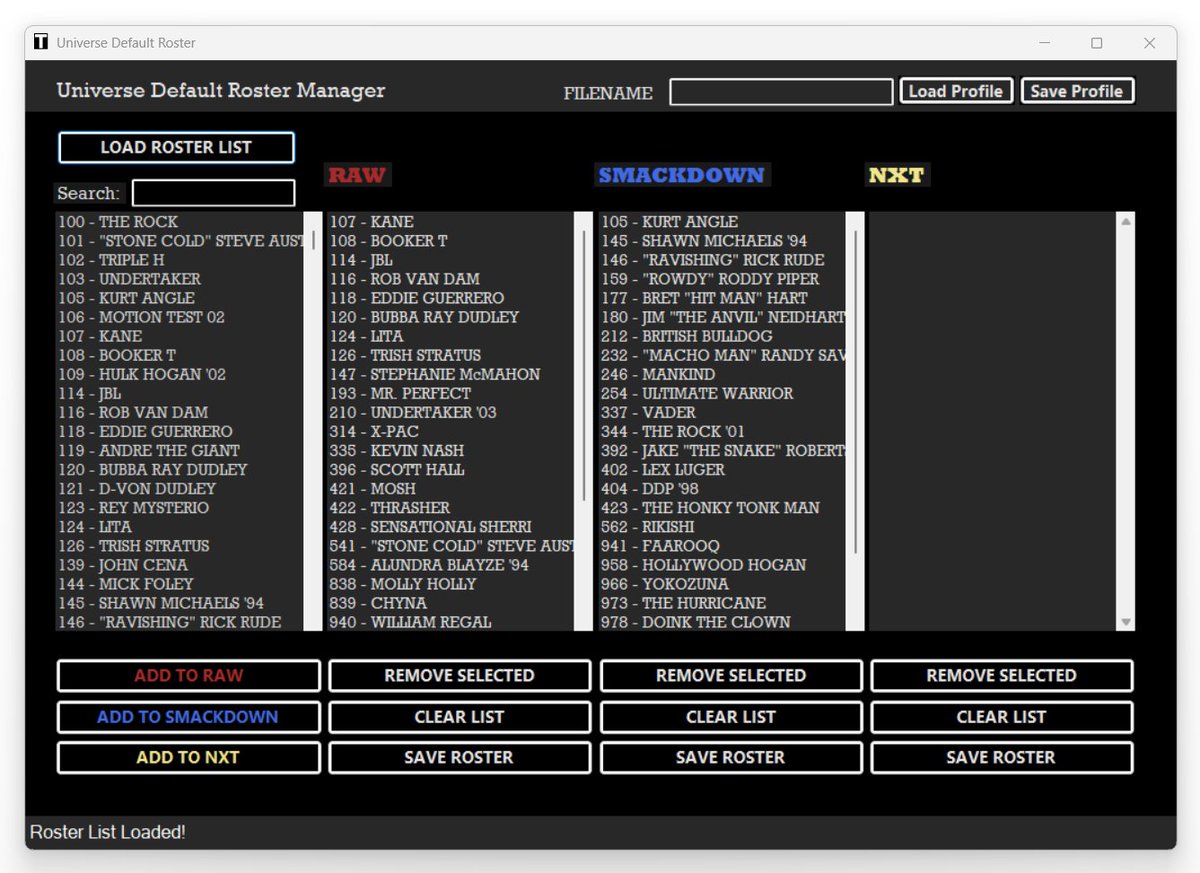1200x873 pixels.
Task: Click SAVE ROSTER under the NXT list
Action: 1001,757
